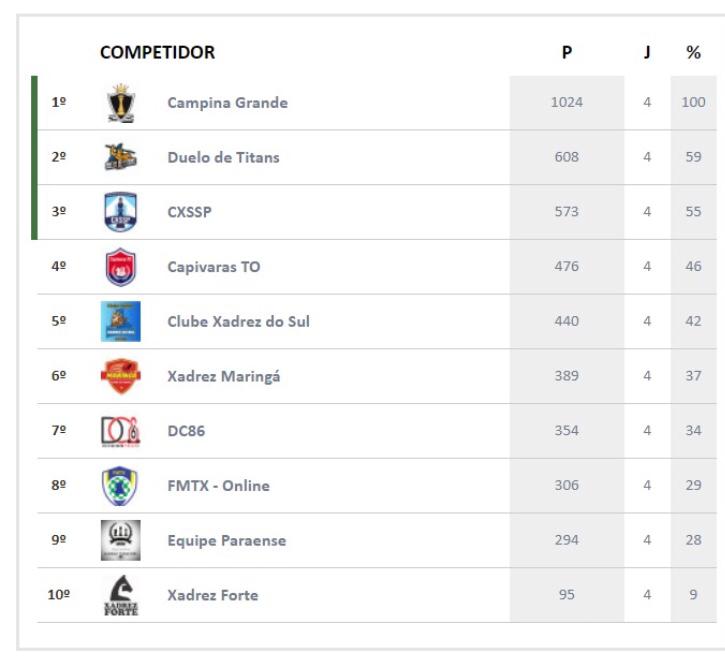This screenshot has width=725, height=661.
Task: Click the Campina Grande team crest icon
Action: (121, 103)
